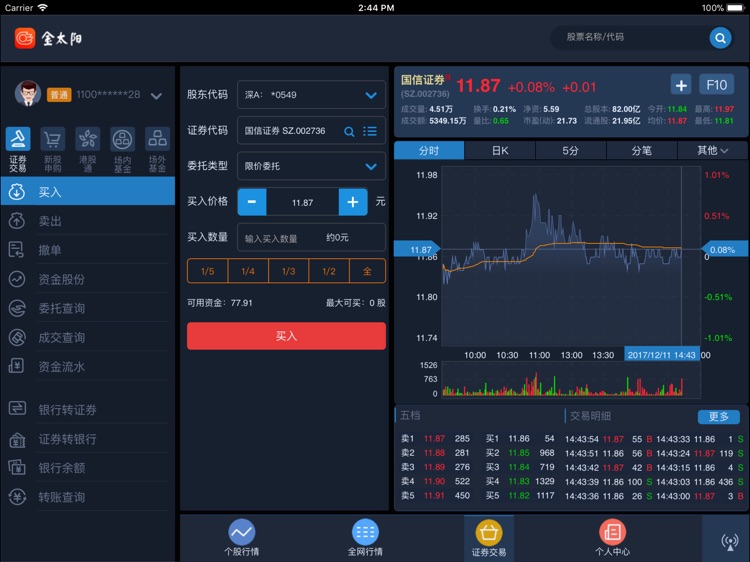Click the magnifier in 证券代码 field

point(349,131)
